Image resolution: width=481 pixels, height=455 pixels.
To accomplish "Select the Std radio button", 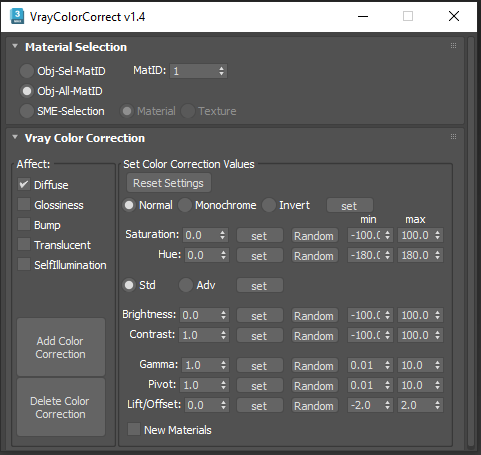I will (x=129, y=285).
